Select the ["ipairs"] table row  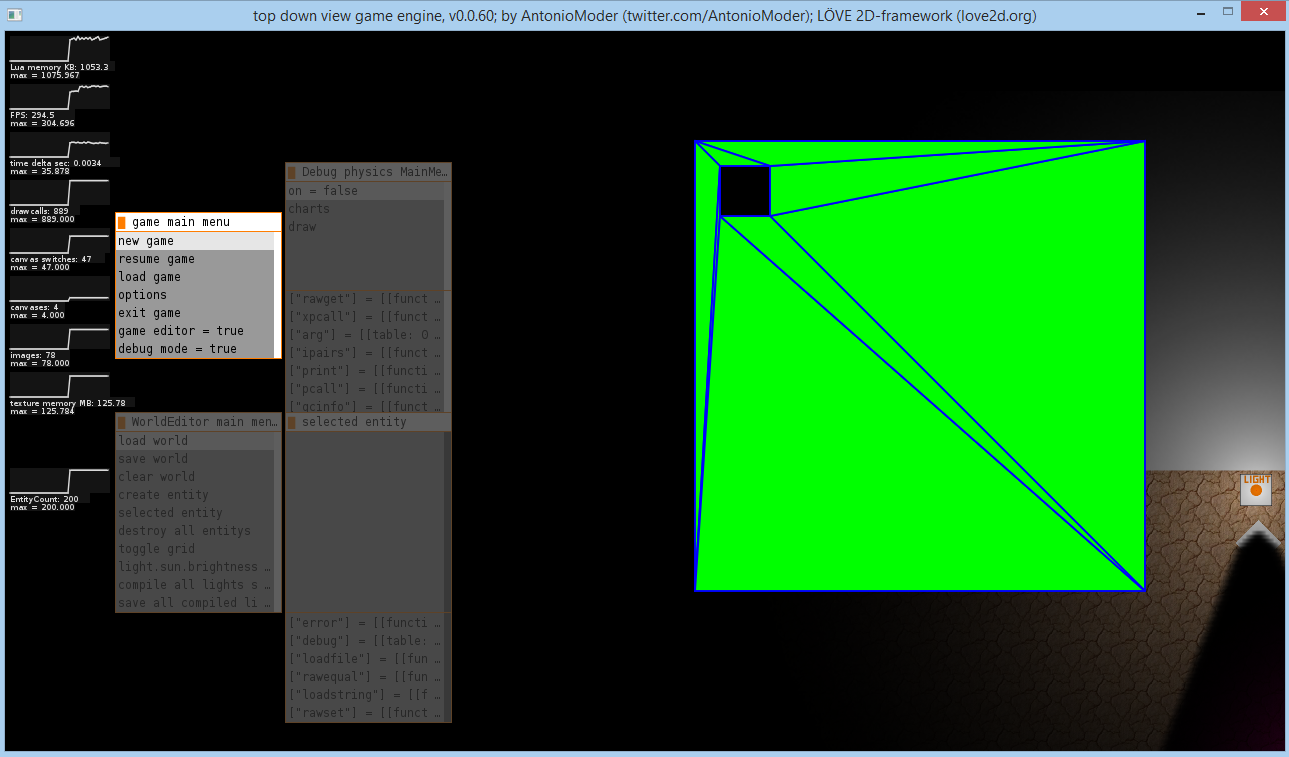pyautogui.click(x=365, y=353)
